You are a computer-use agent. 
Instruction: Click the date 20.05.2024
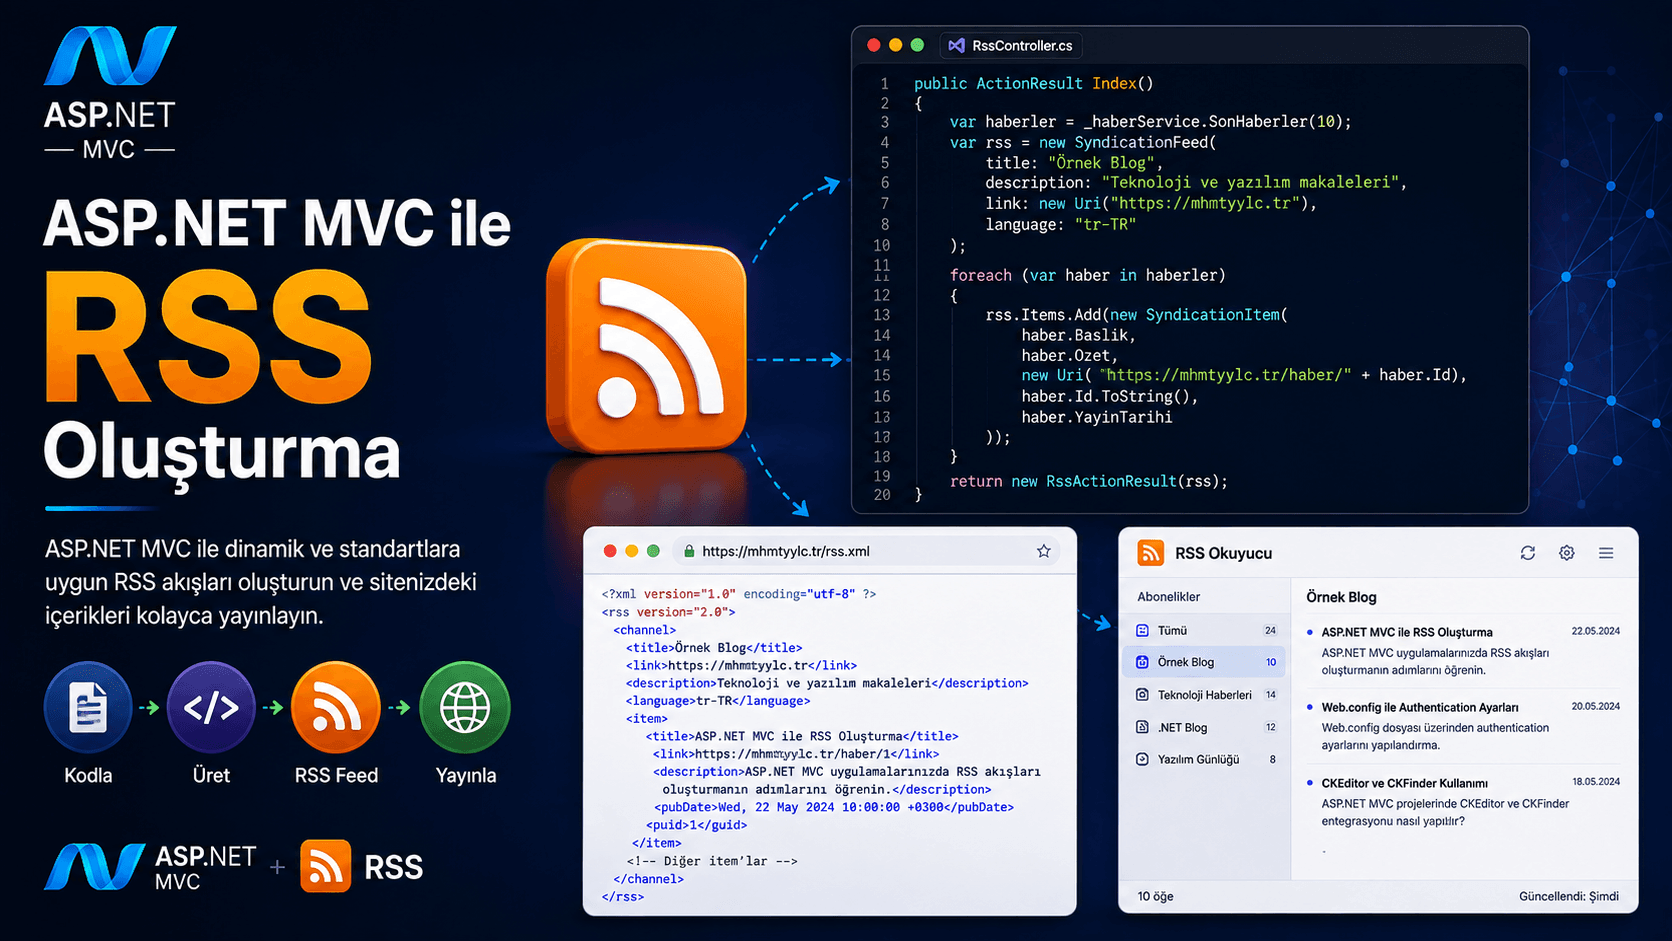pyautogui.click(x=1595, y=706)
